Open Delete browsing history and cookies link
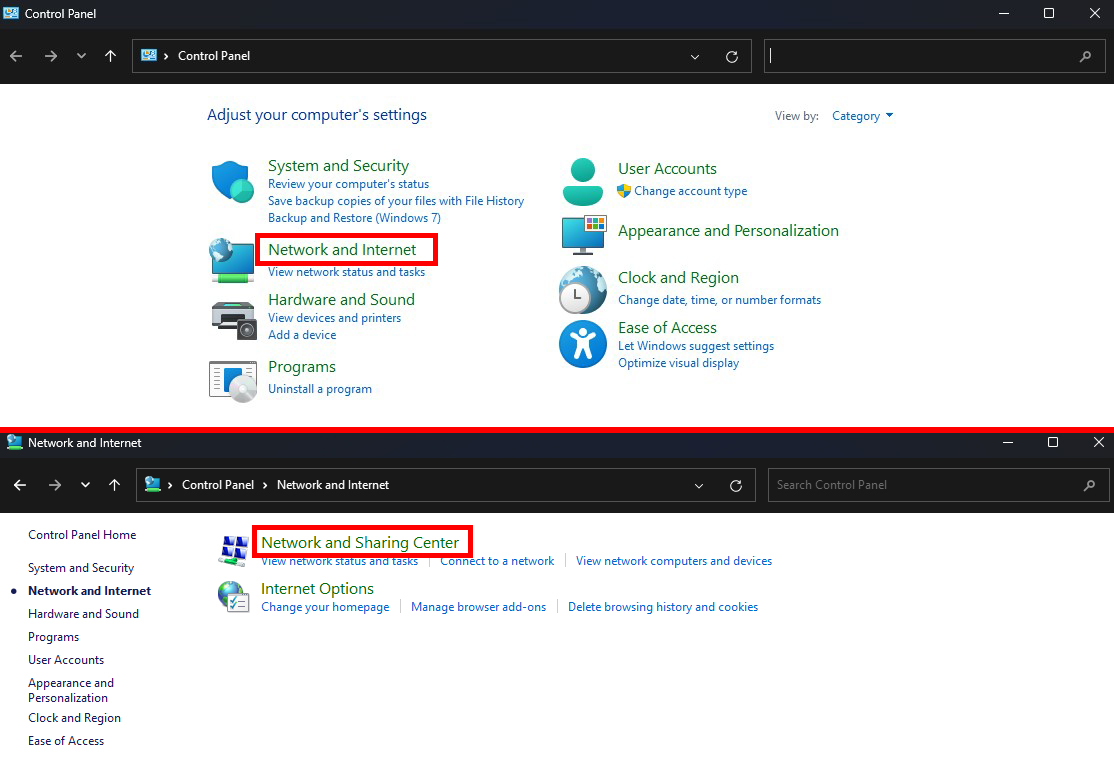The width and height of the screenshot is (1114, 776). (x=663, y=607)
